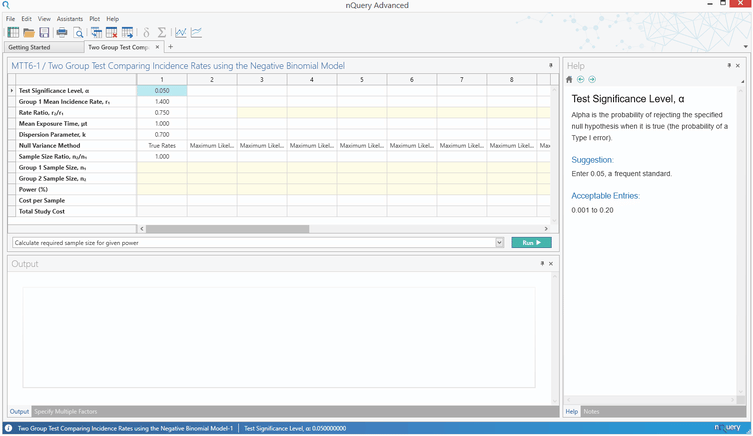Go to Help home with the house icon

point(569,79)
